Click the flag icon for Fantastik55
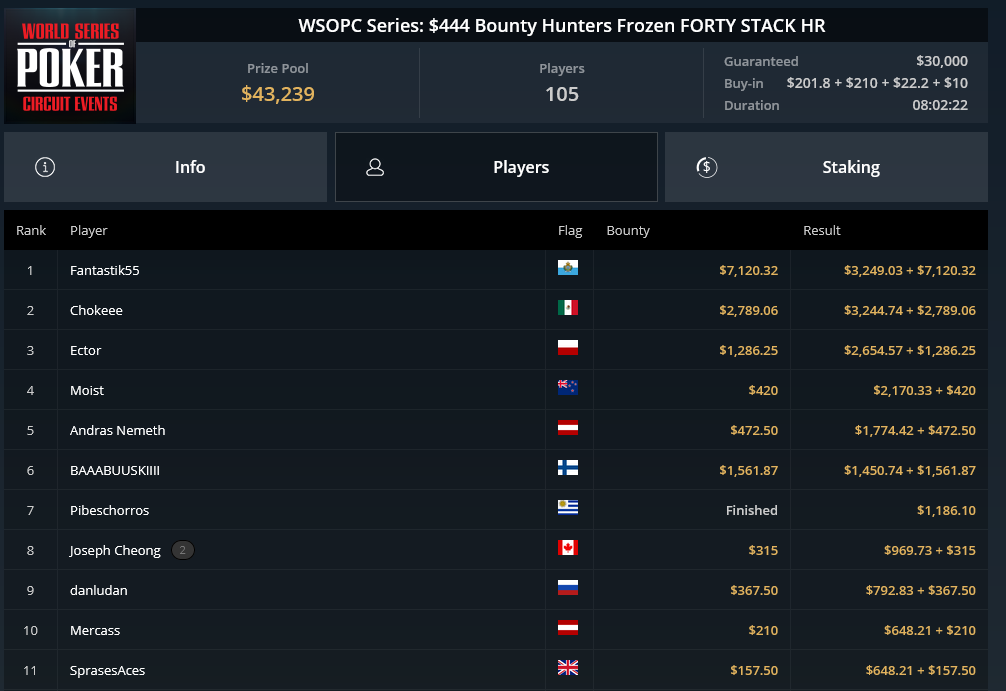Screen dimensions: 1006x691 (568, 268)
